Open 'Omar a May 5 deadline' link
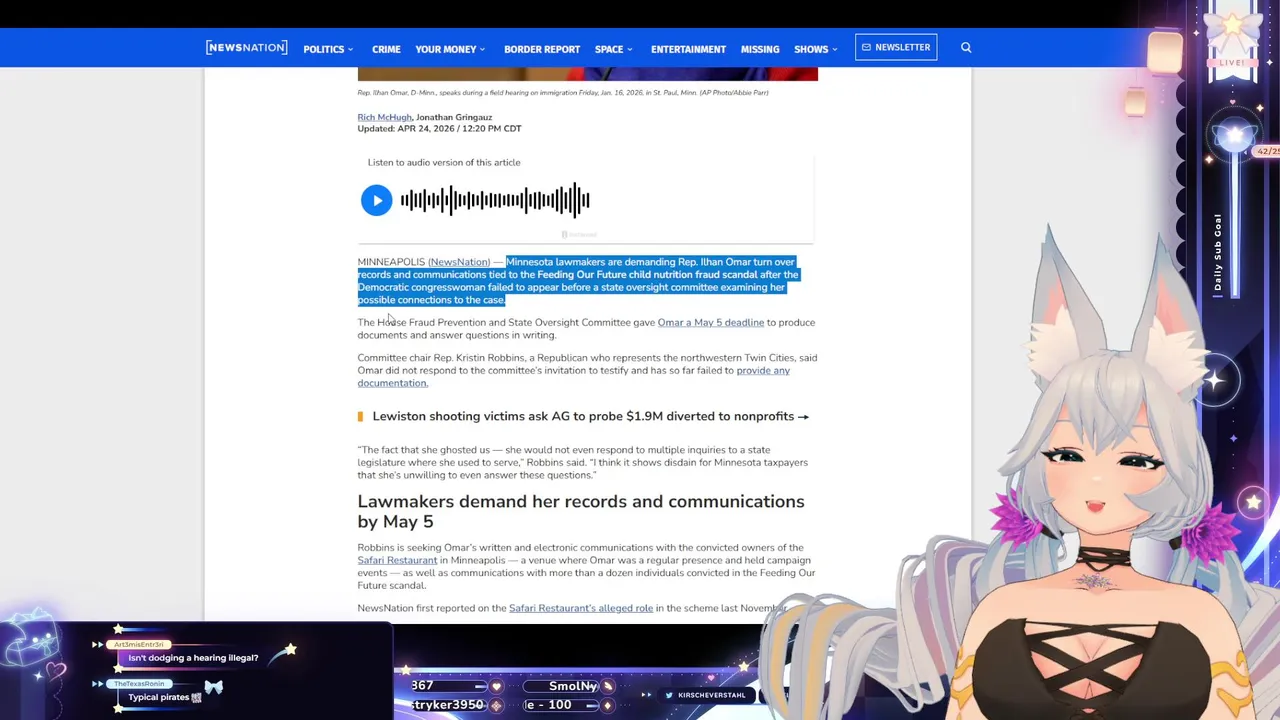This screenshot has width=1280, height=720. coord(711,322)
